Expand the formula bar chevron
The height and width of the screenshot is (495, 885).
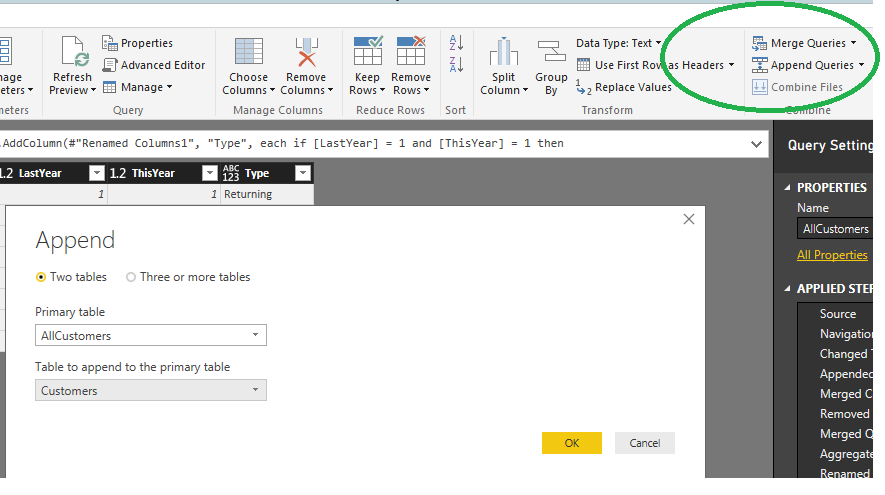[x=756, y=144]
